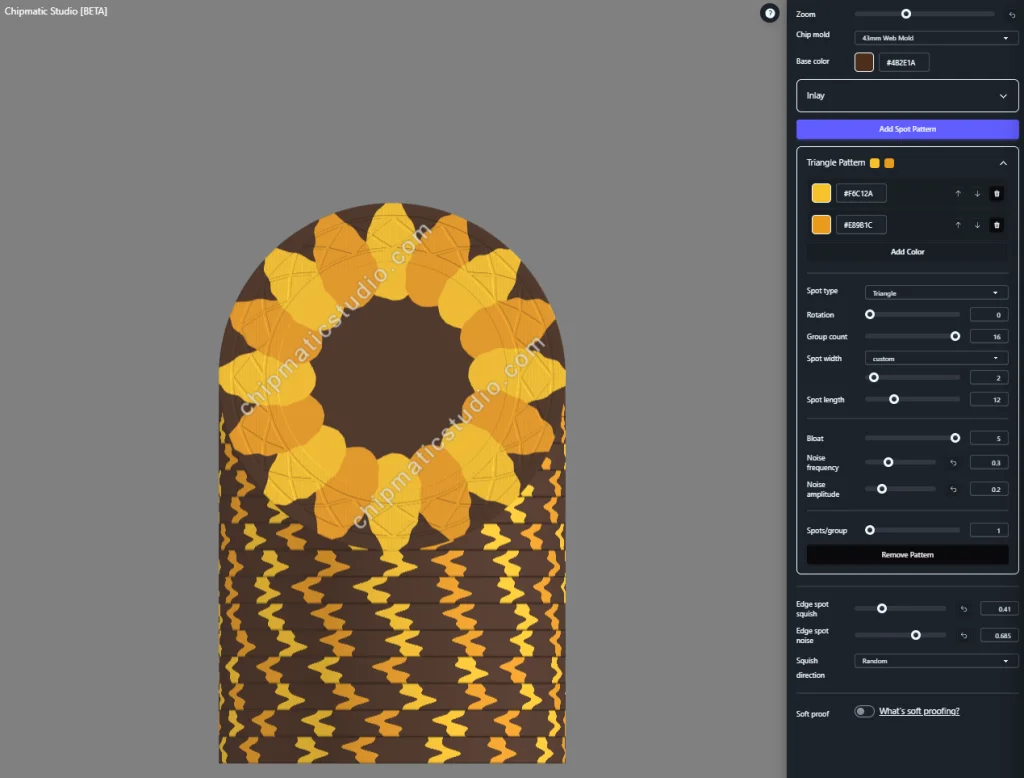This screenshot has height=778, width=1024.
Task: Click the #E89B1C hex input field
Action: click(861, 225)
